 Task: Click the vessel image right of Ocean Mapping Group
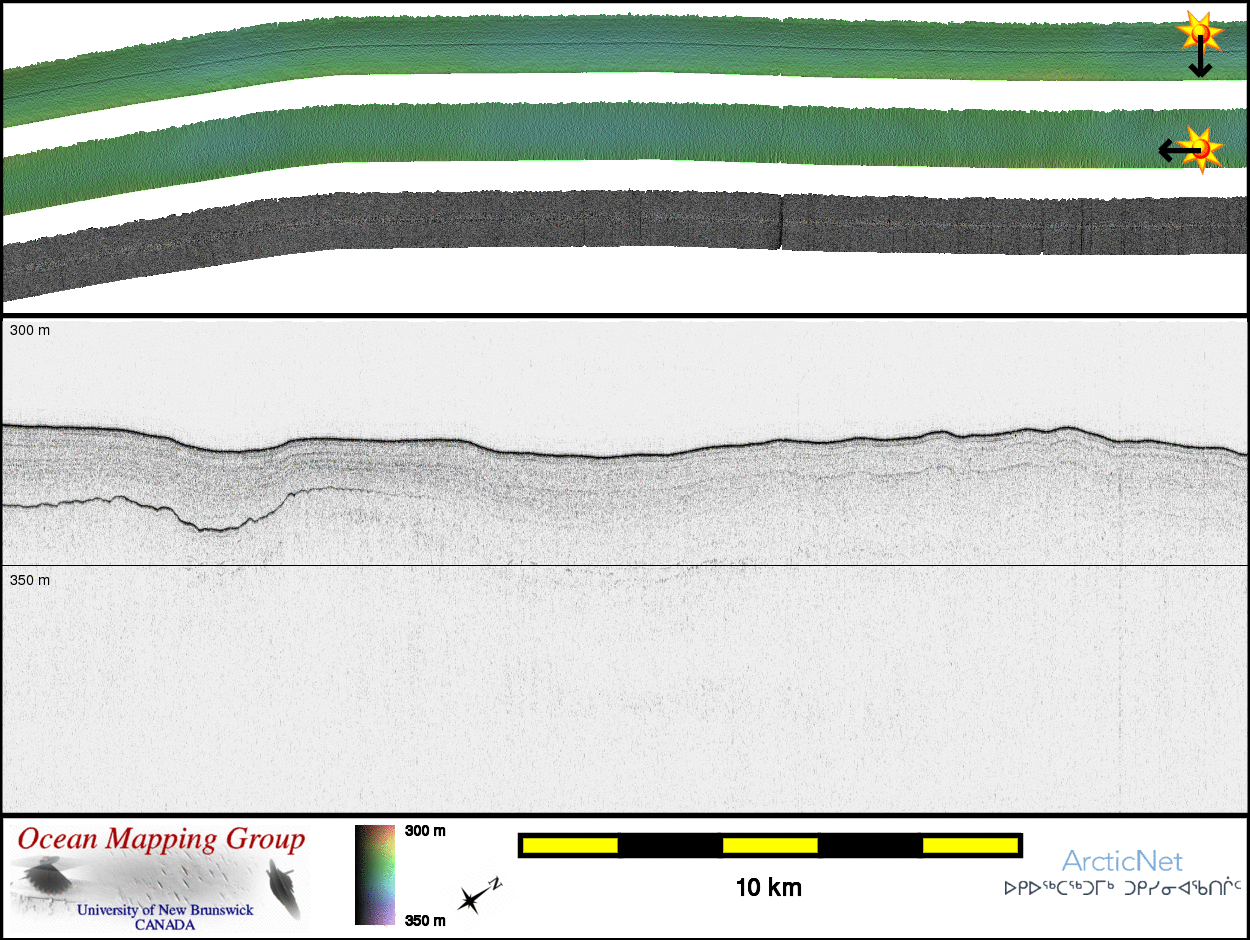click(x=285, y=888)
